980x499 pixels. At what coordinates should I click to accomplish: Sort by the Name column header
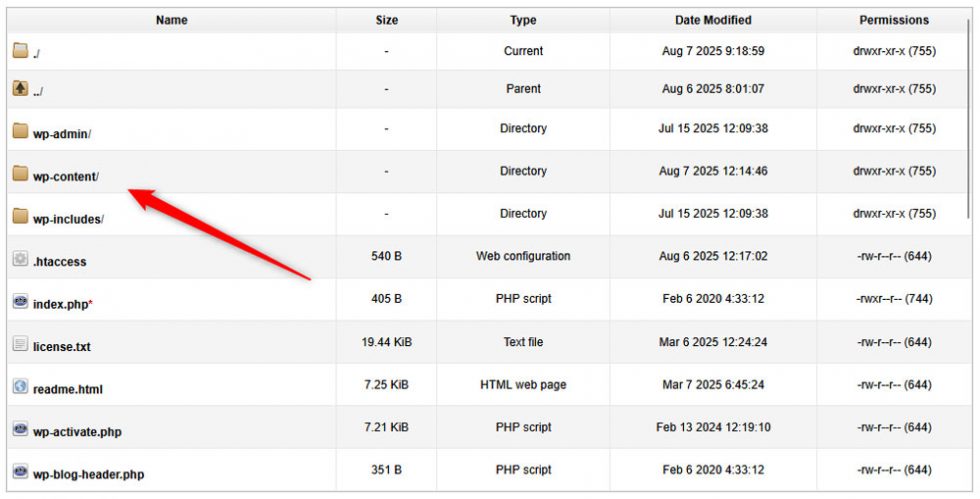[x=171, y=20]
